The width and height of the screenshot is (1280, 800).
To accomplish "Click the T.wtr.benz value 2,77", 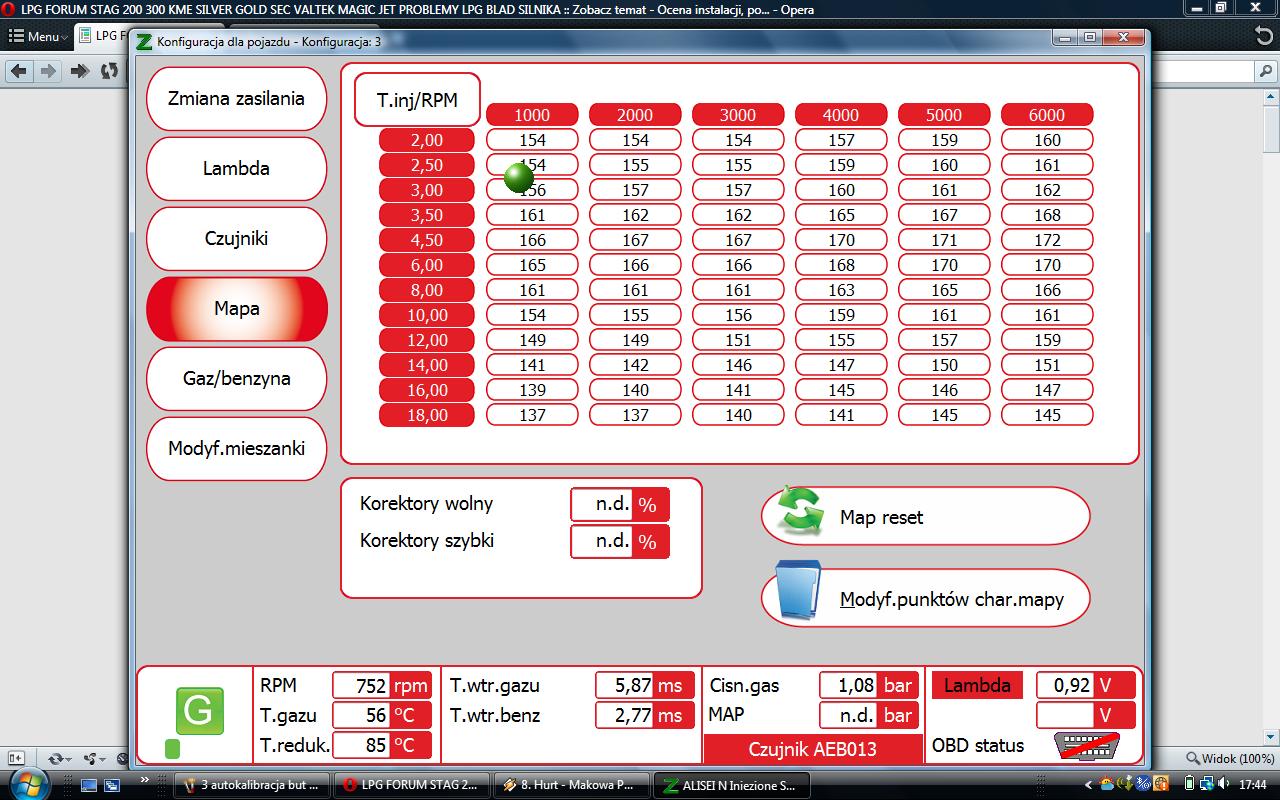I will point(625,715).
